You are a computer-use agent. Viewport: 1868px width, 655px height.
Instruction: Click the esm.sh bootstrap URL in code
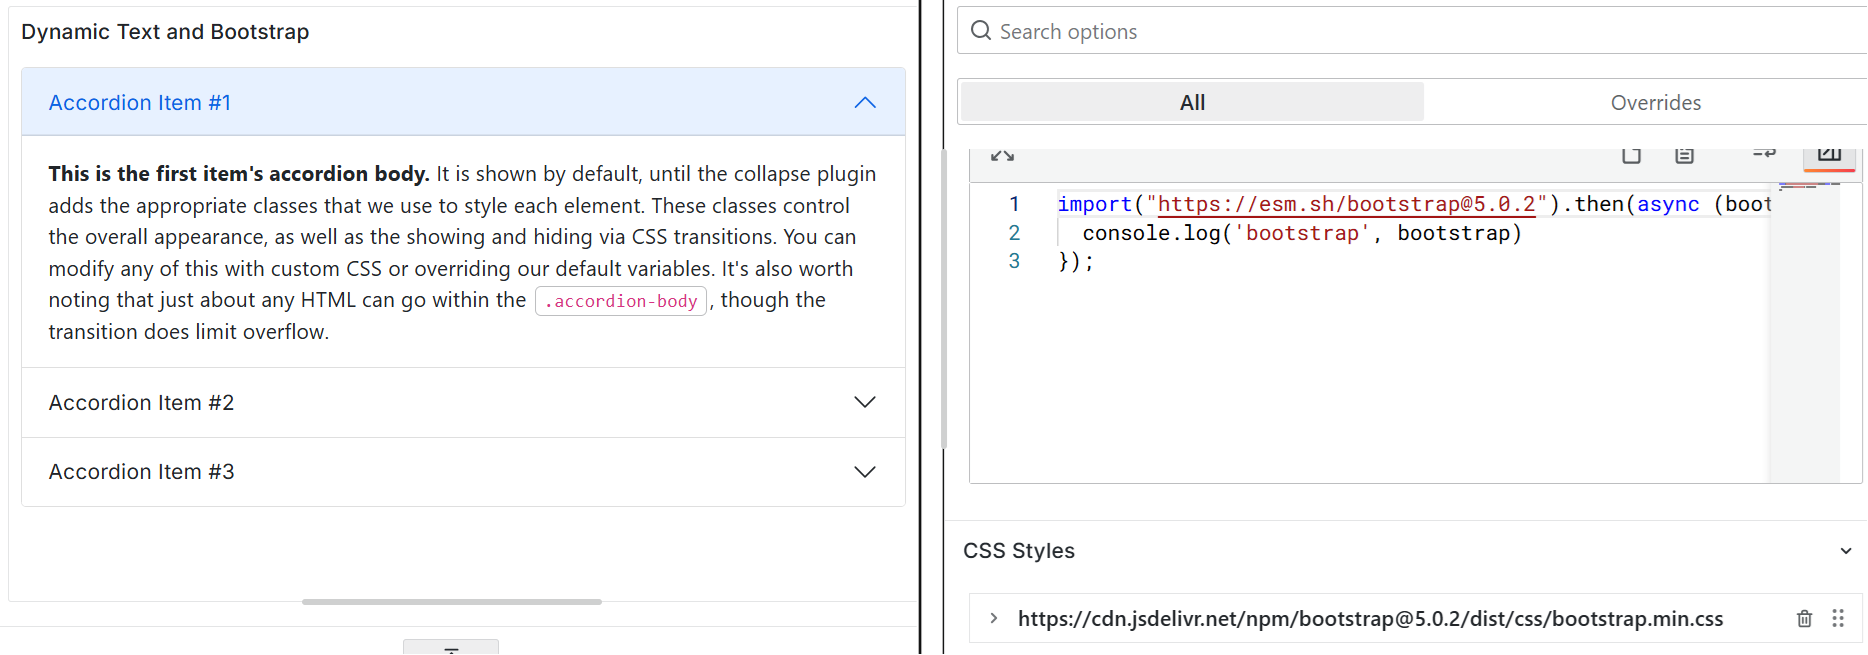(x=1345, y=205)
